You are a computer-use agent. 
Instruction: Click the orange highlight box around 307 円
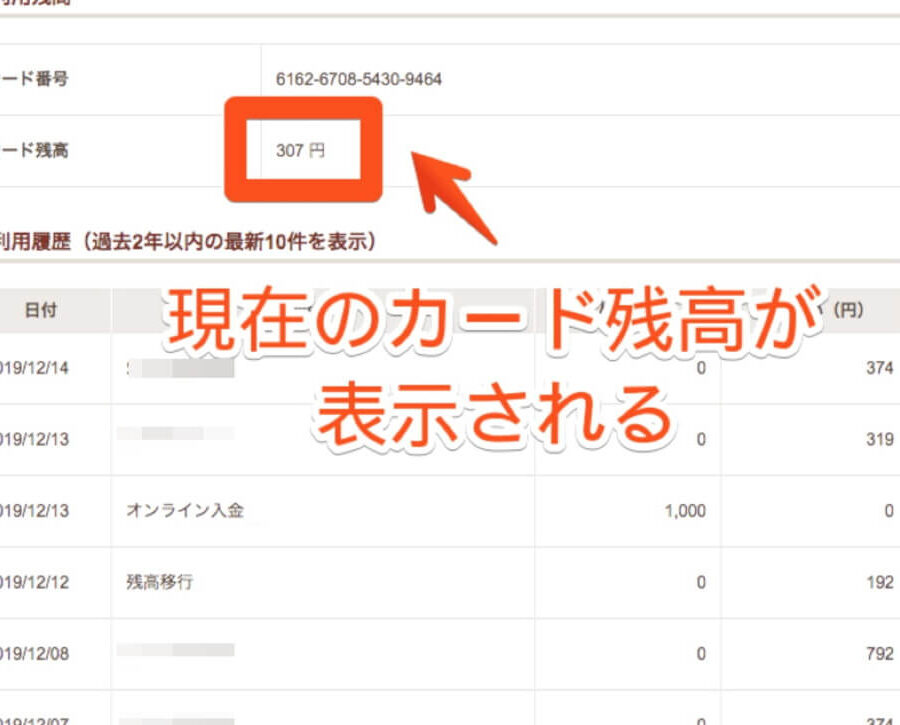click(302, 105)
